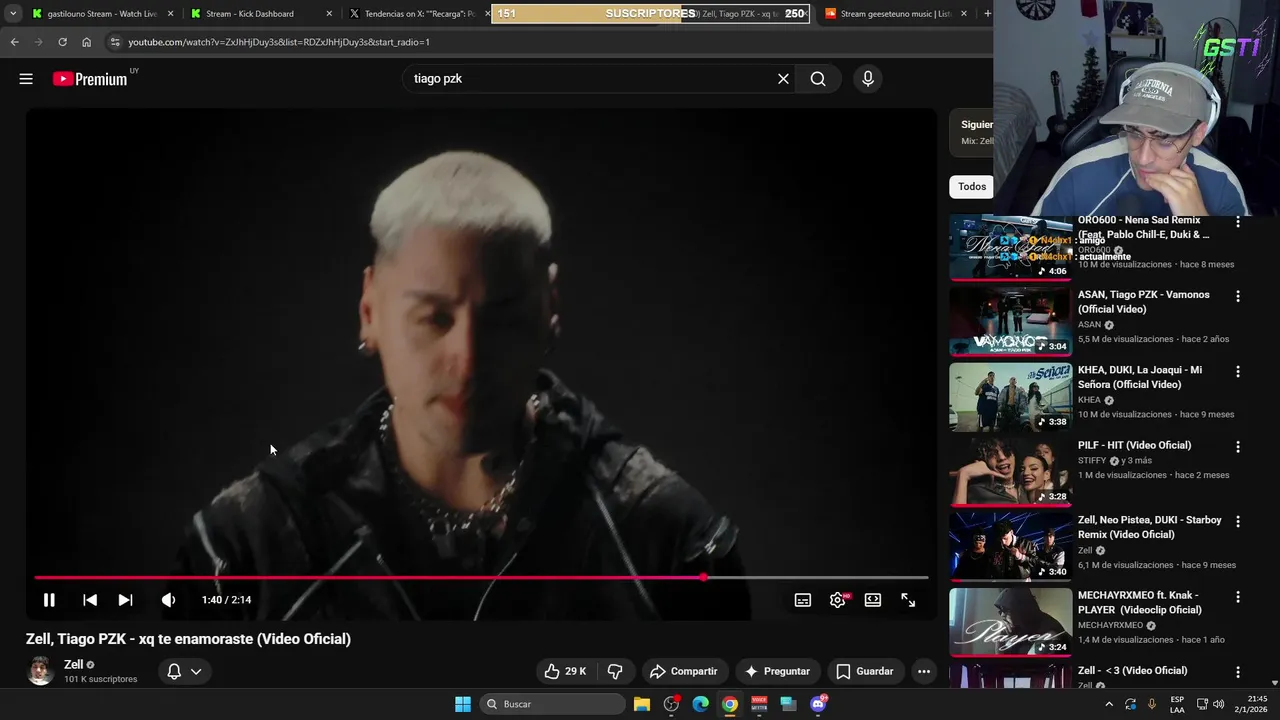View site information icon in address bar

115,42
